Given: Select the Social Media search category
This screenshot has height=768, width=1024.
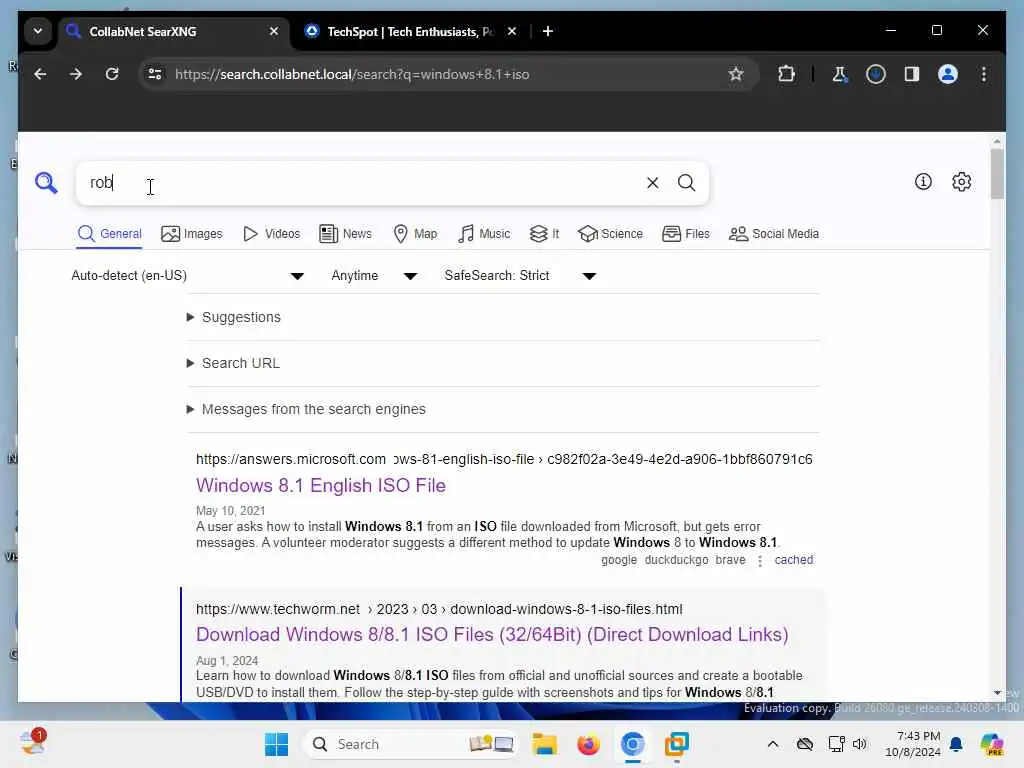Looking at the screenshot, I should (773, 234).
